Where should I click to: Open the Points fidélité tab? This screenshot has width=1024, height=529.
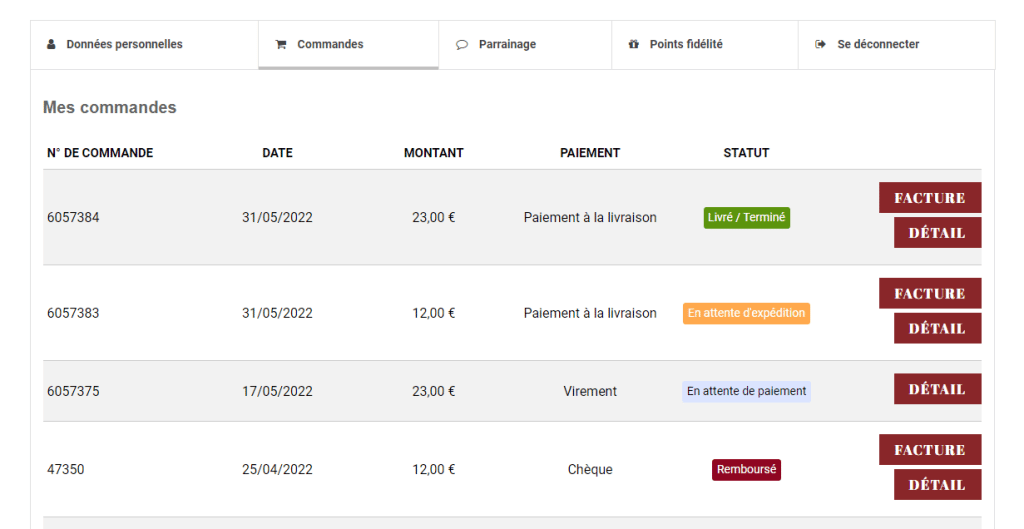[705, 44]
